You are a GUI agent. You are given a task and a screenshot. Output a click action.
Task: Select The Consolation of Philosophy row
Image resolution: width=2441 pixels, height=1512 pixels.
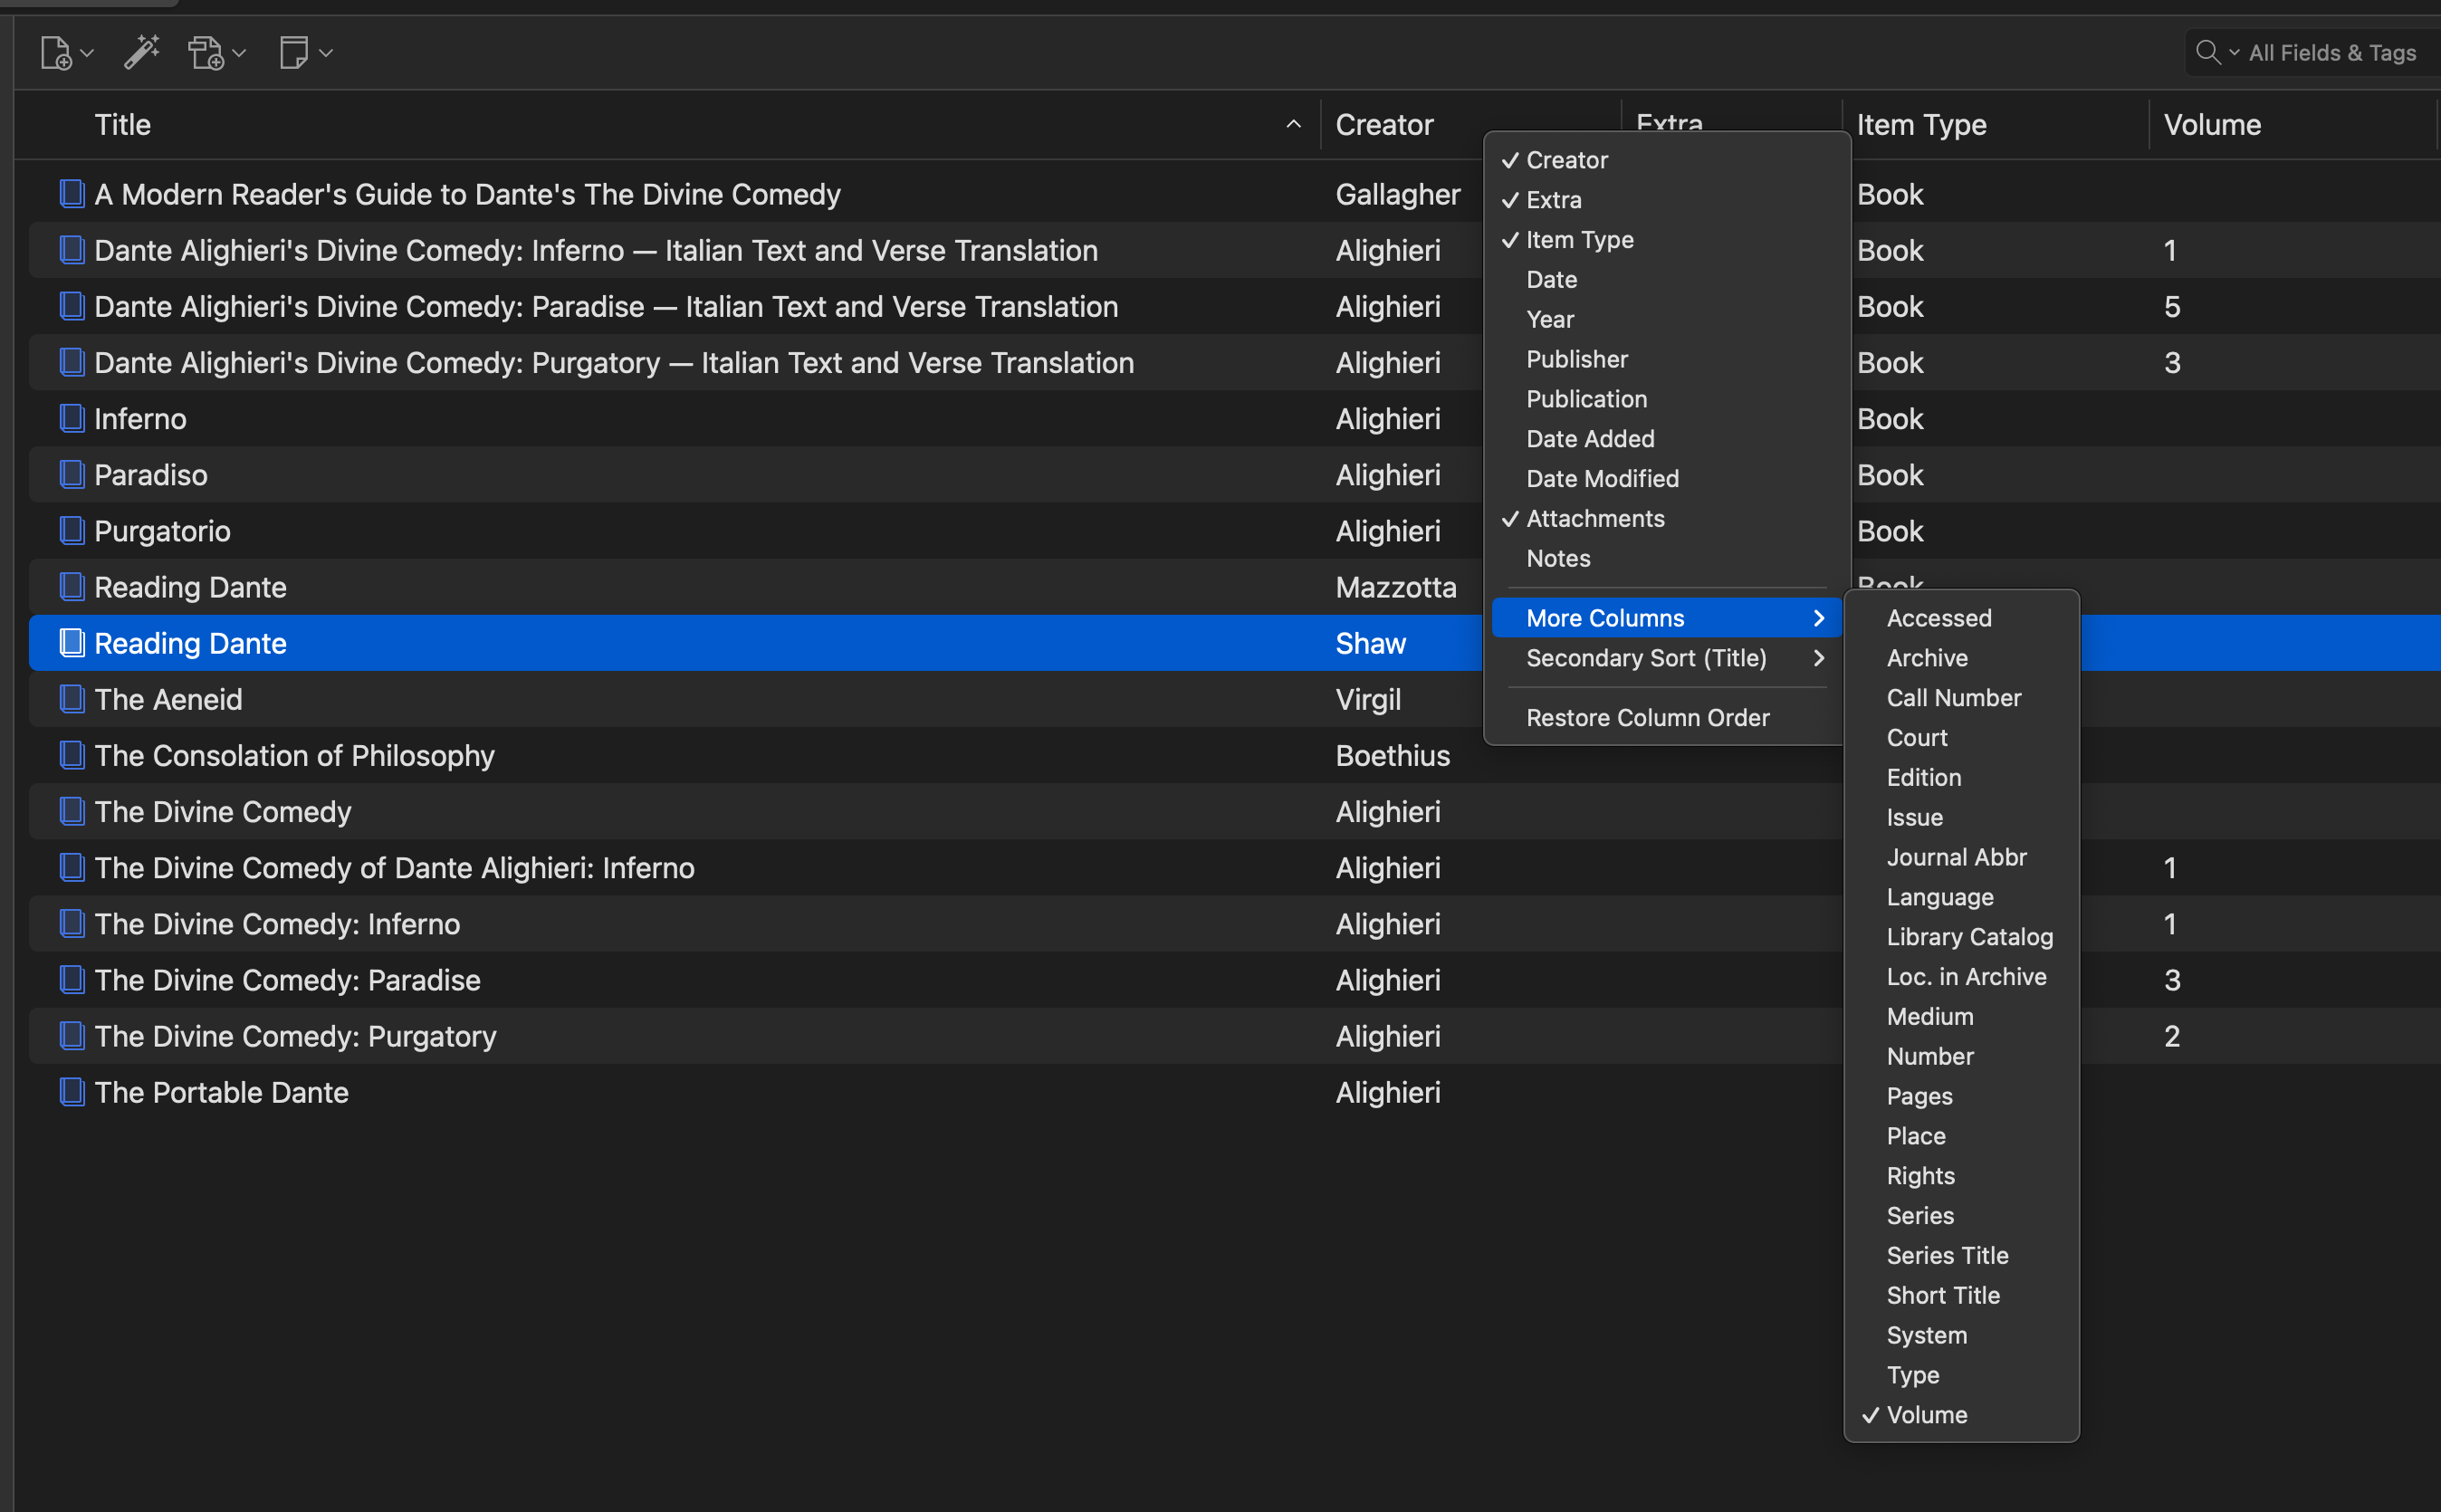coord(294,755)
